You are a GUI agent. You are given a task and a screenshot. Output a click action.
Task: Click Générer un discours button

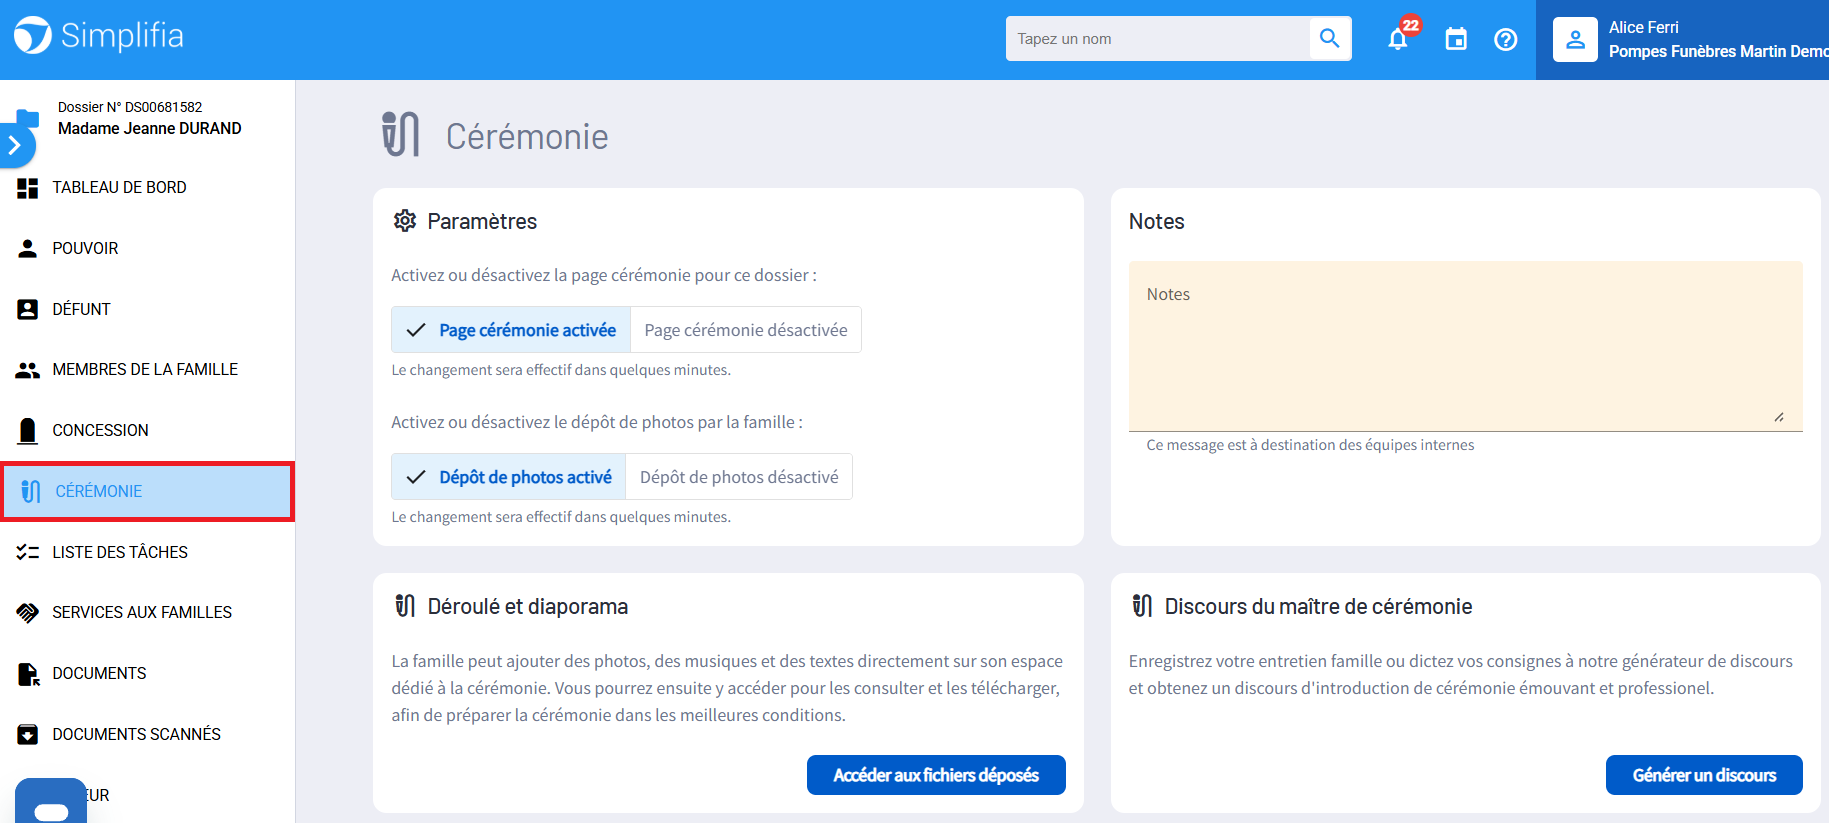tap(1703, 775)
